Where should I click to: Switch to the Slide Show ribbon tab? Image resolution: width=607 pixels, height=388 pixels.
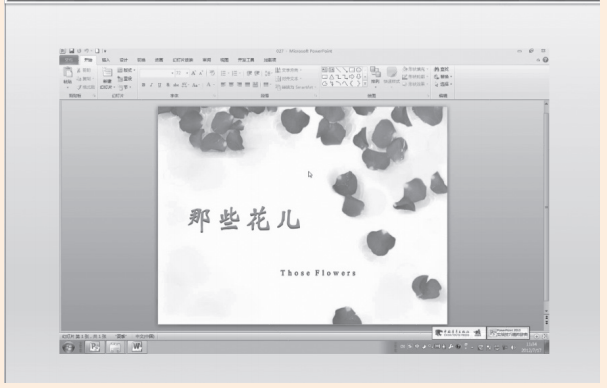coord(183,60)
